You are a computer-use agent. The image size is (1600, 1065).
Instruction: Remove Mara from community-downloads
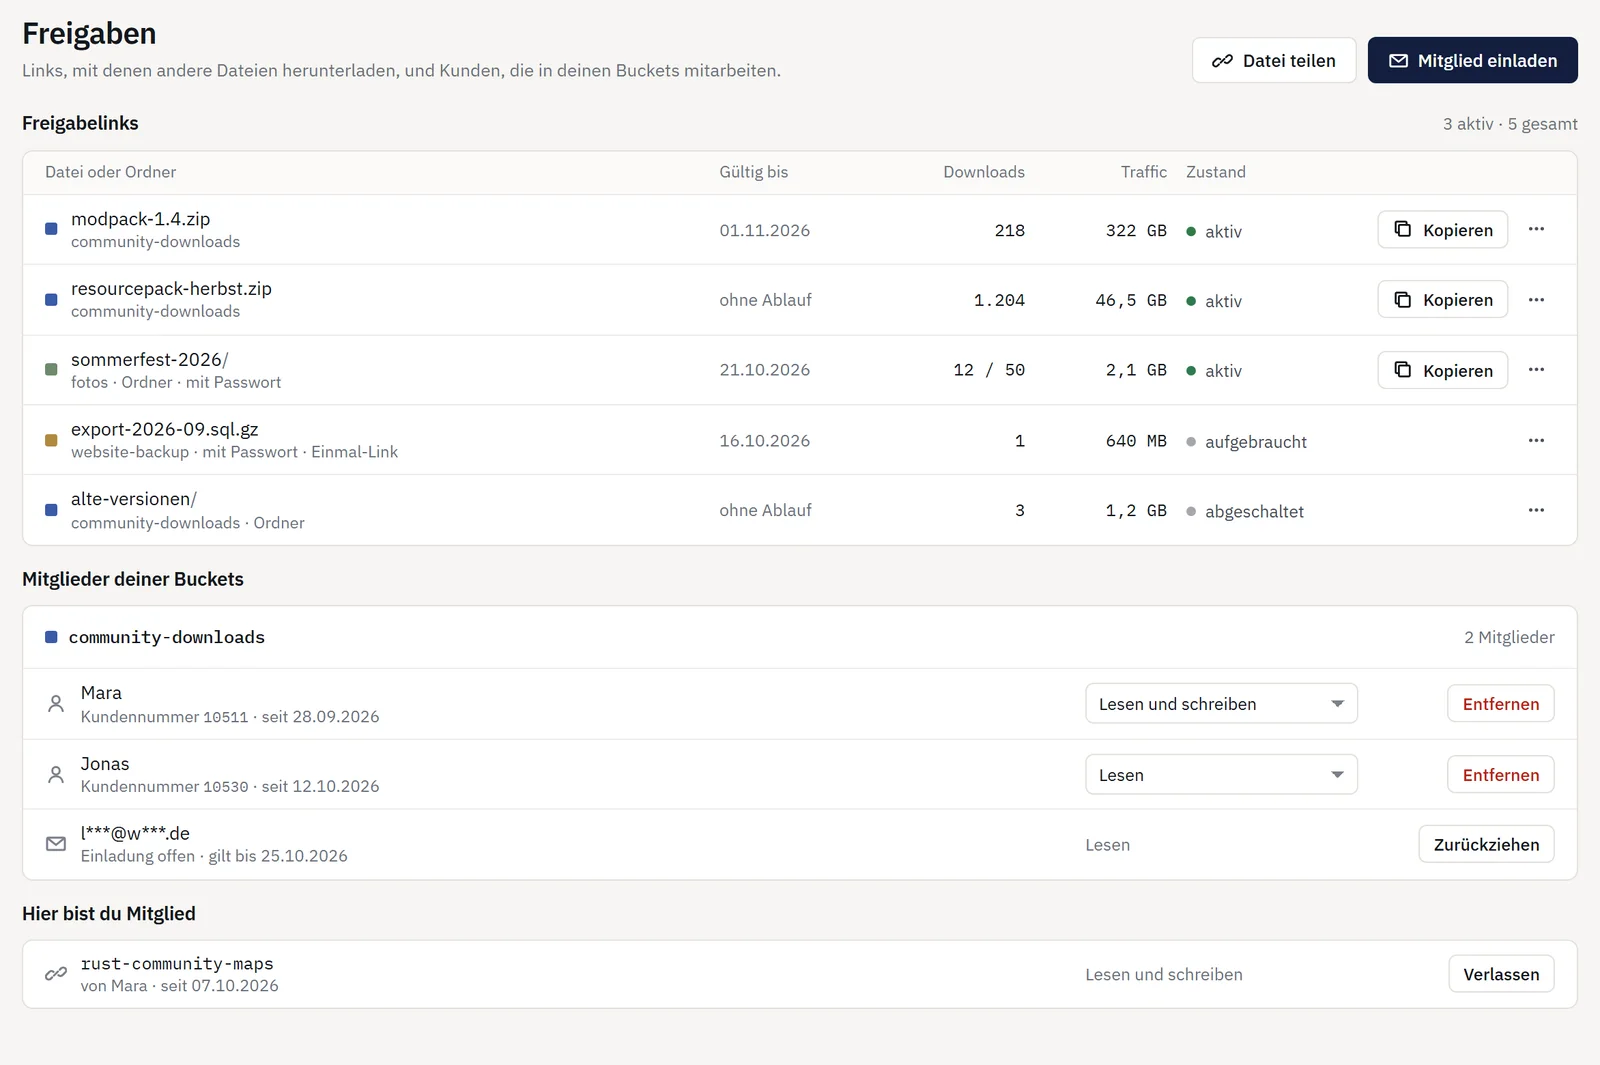(x=1501, y=703)
